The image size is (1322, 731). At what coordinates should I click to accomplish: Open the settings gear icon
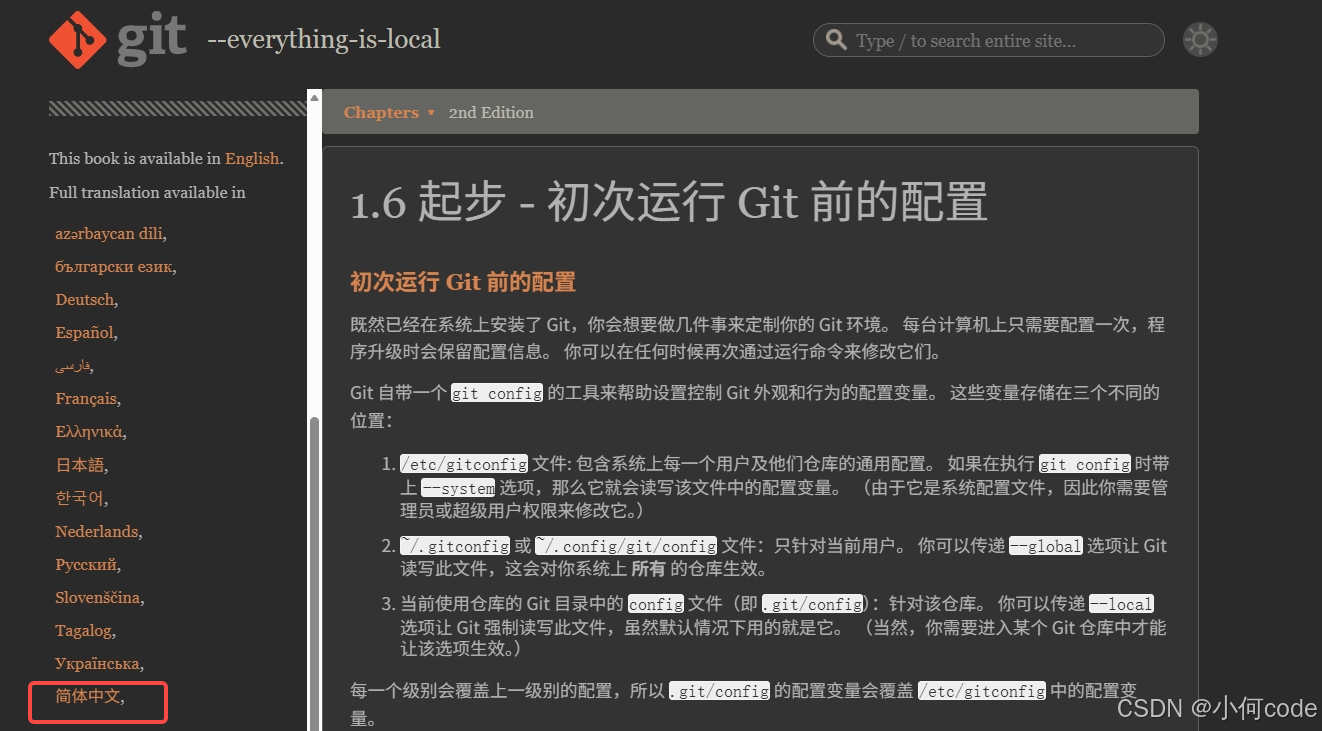1199,39
